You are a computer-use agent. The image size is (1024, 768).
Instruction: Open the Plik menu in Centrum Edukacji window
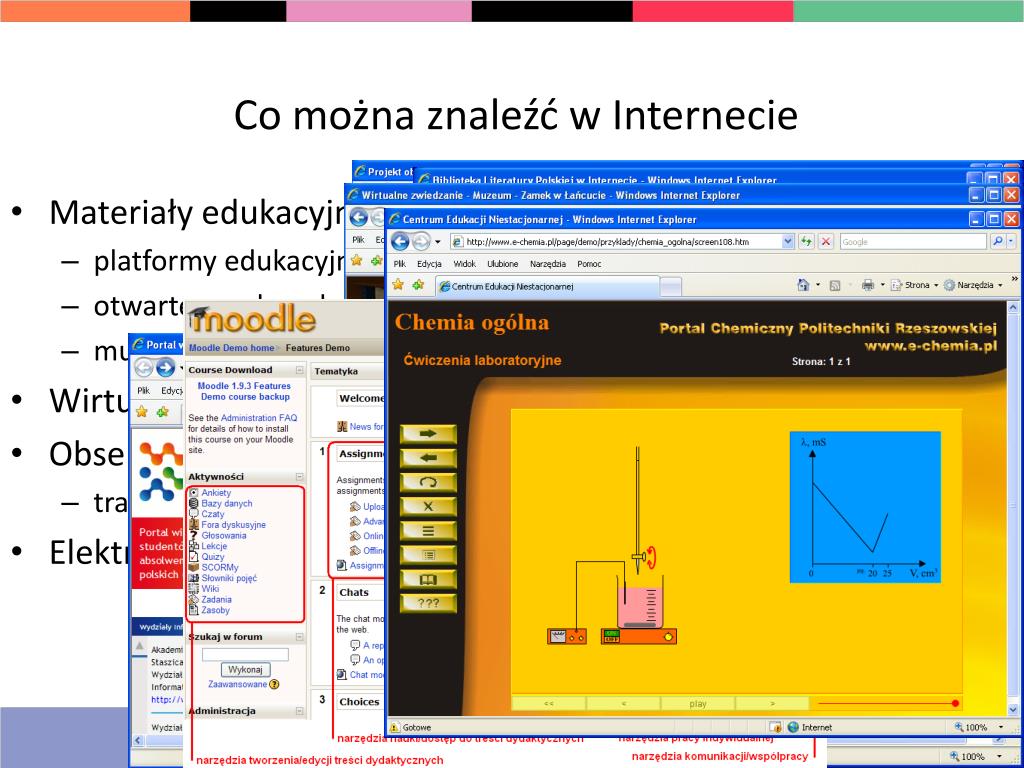(x=400, y=264)
